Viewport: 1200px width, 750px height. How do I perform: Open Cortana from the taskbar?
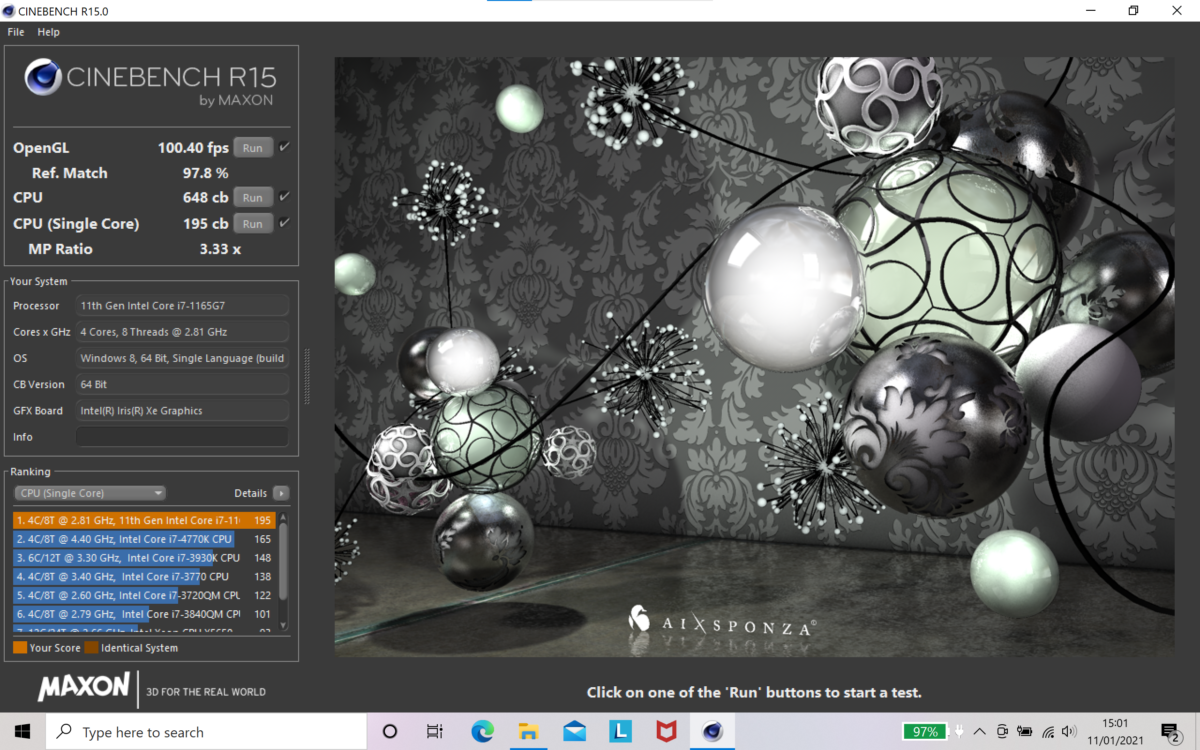(390, 732)
